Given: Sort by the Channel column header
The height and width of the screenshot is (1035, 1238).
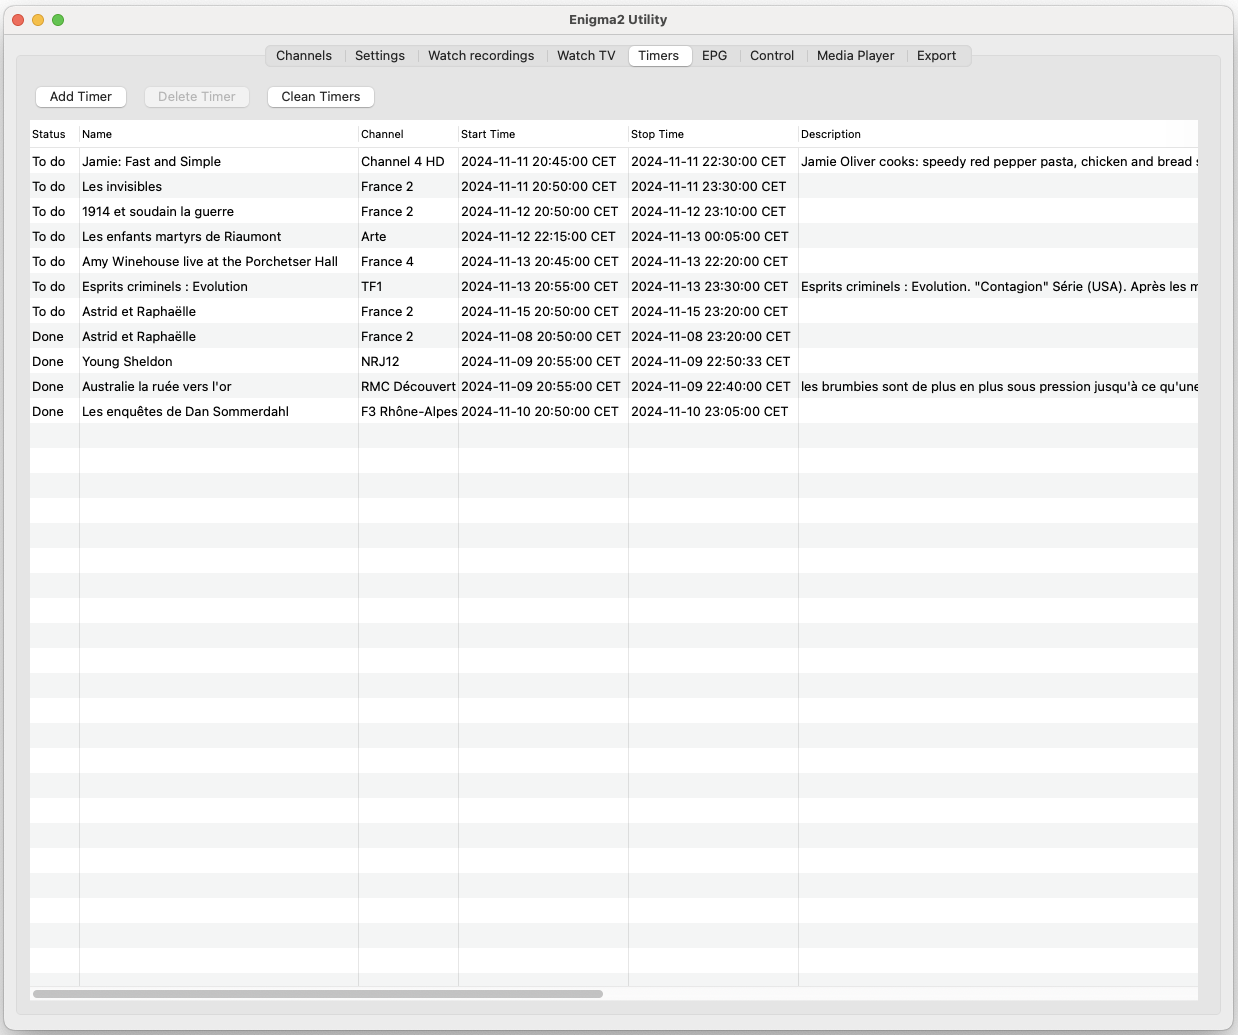Looking at the screenshot, I should (408, 134).
